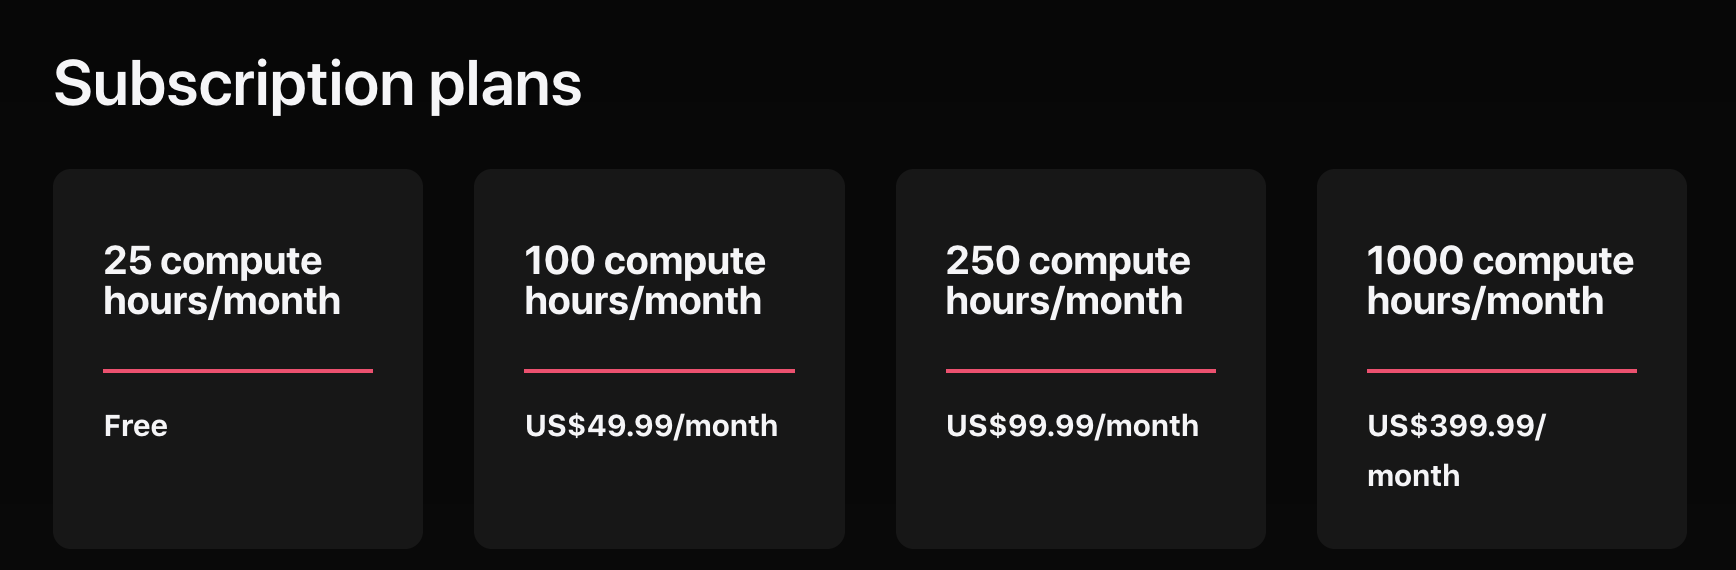The height and width of the screenshot is (570, 1736).
Task: Click the number '1000' in the last card
Action: point(1415,261)
